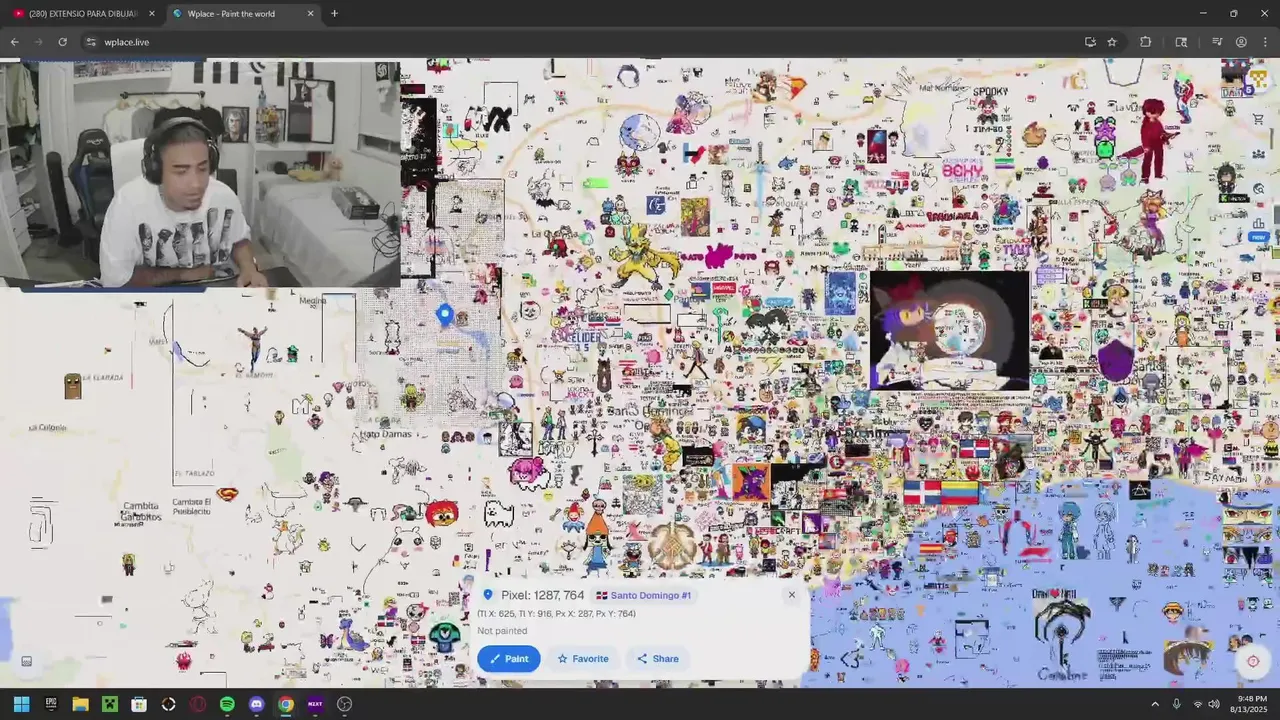
Task: Close the YouTube tab
Action: point(152,14)
